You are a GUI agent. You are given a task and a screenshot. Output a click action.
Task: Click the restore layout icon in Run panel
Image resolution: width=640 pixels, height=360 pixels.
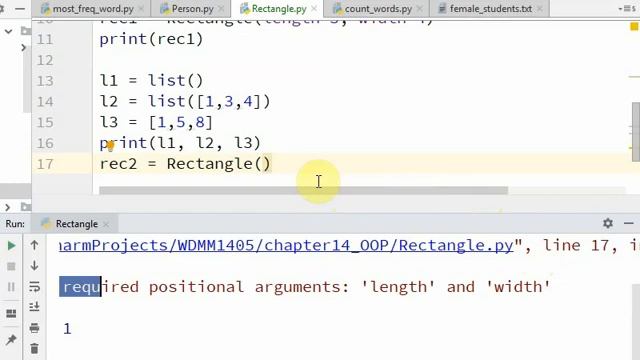click(11, 313)
